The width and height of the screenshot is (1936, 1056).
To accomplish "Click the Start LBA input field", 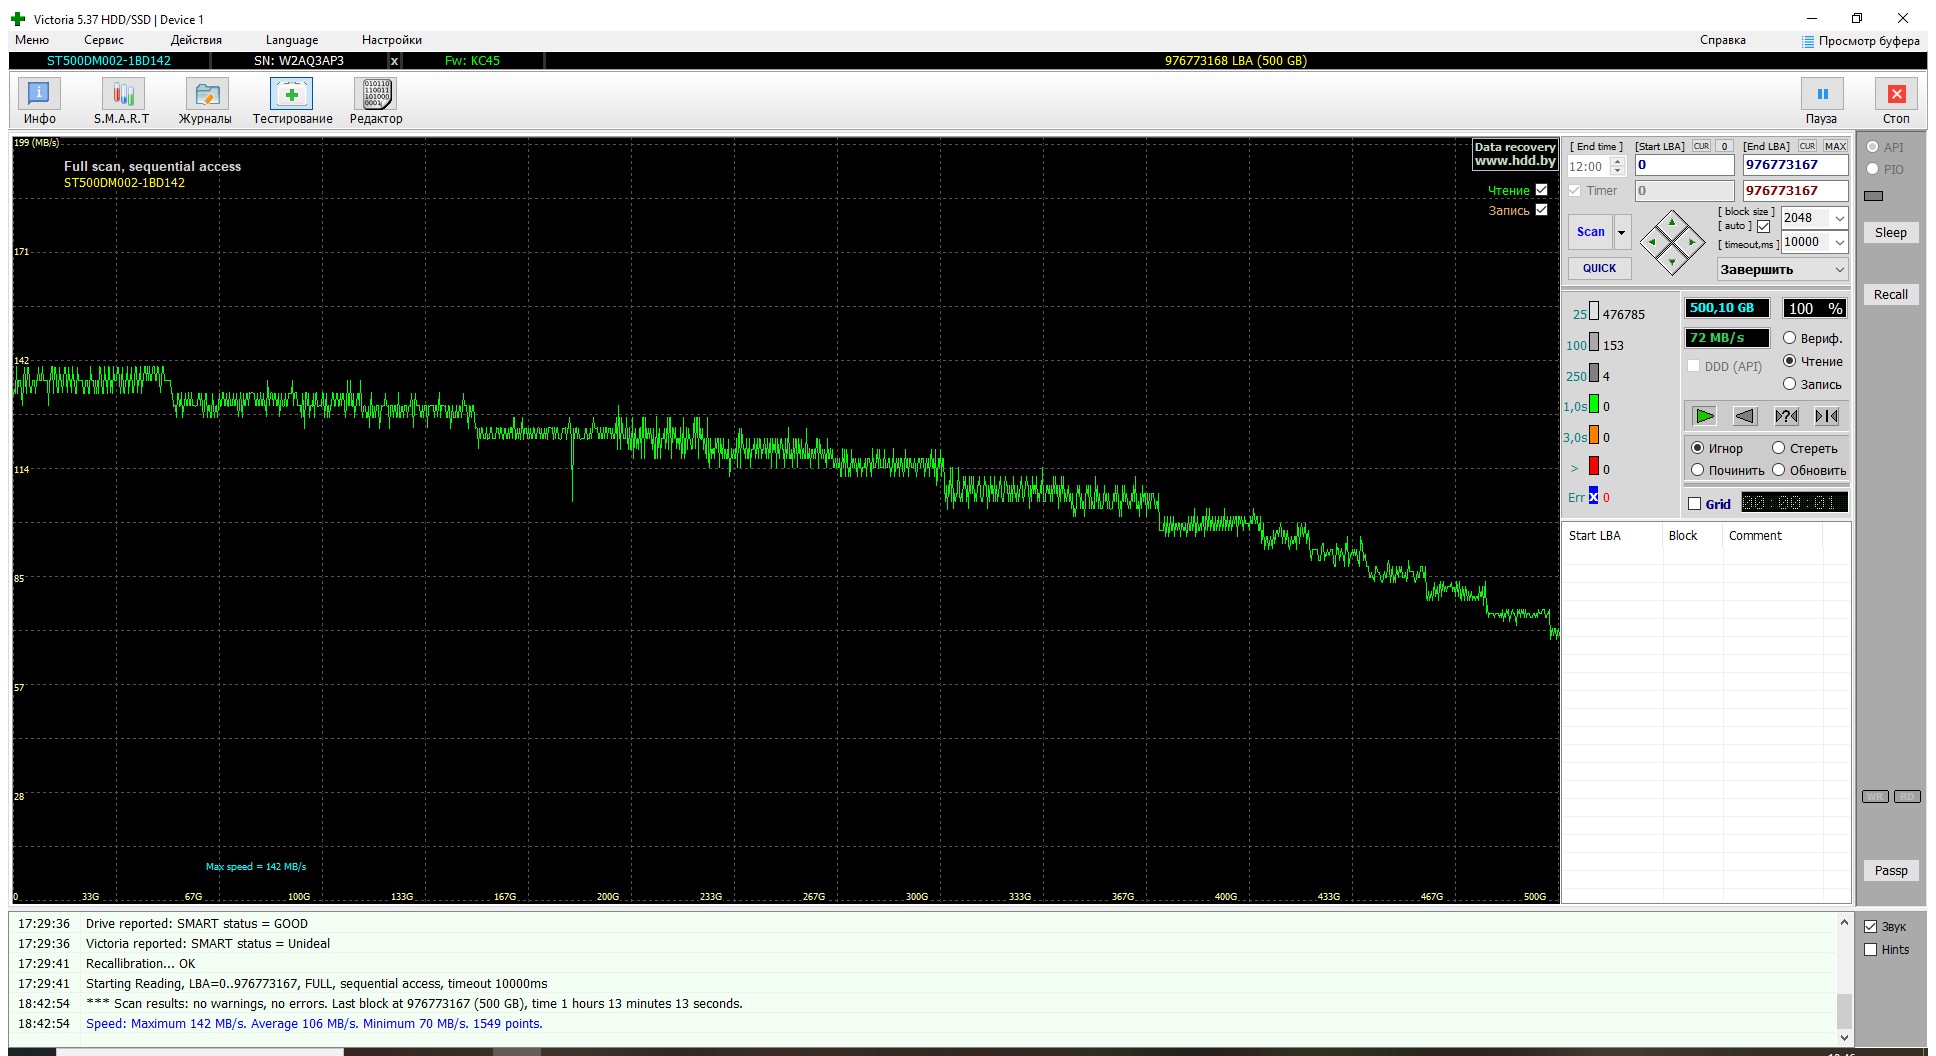I will click(1685, 165).
